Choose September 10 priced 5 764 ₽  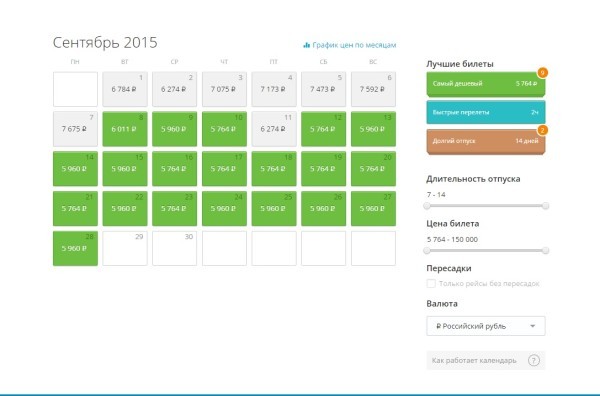tap(224, 129)
